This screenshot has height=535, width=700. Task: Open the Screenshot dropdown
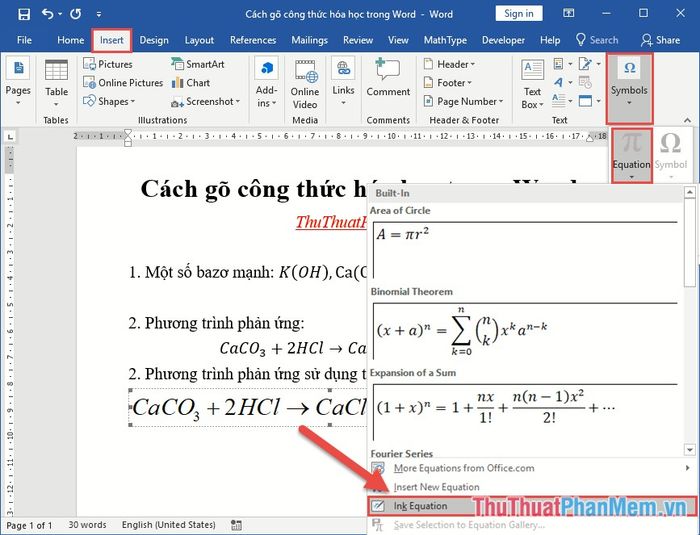click(x=206, y=101)
